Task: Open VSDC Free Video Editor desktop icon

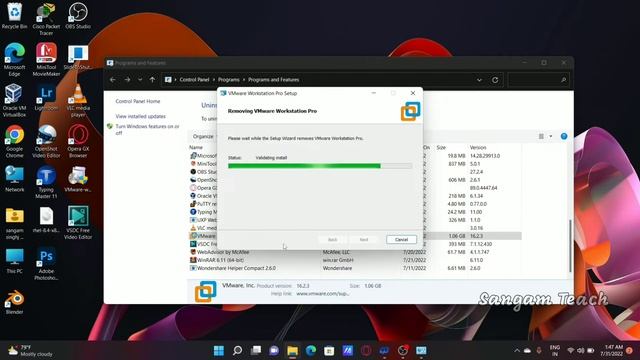Action: (x=78, y=223)
